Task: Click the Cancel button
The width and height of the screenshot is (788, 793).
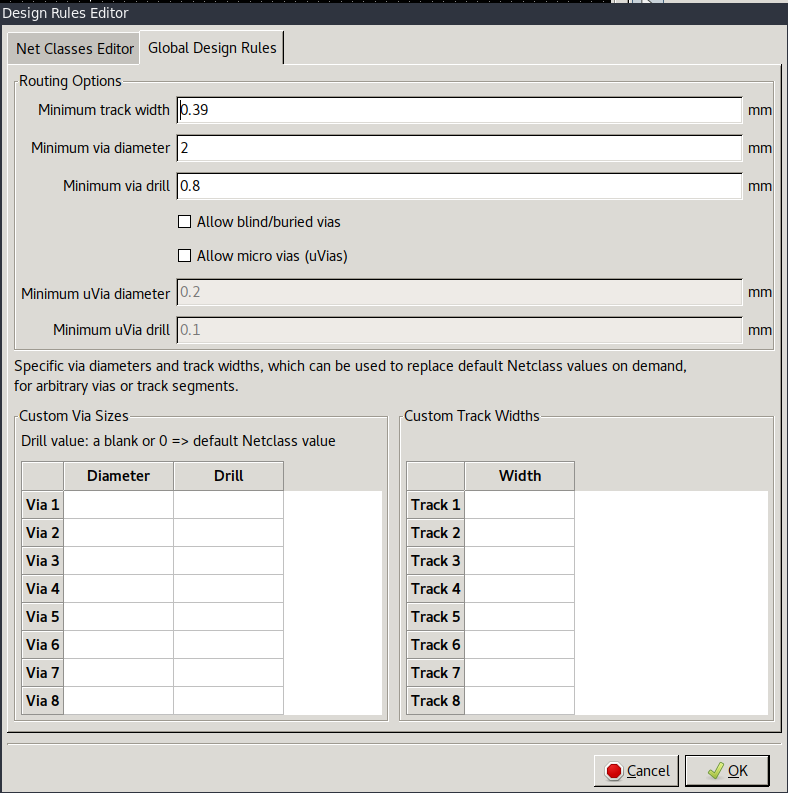Action: [x=636, y=771]
